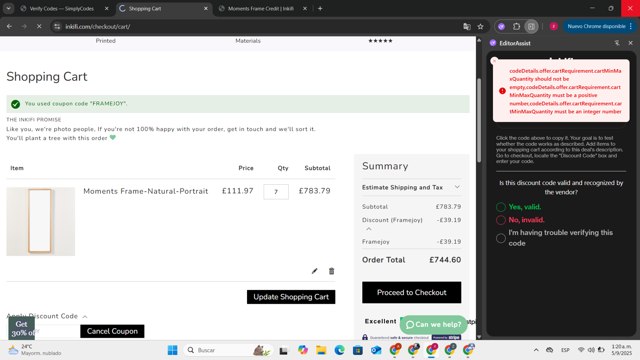Click the translate page icon in address bar
This screenshot has width=640, height=360.
(x=467, y=27)
